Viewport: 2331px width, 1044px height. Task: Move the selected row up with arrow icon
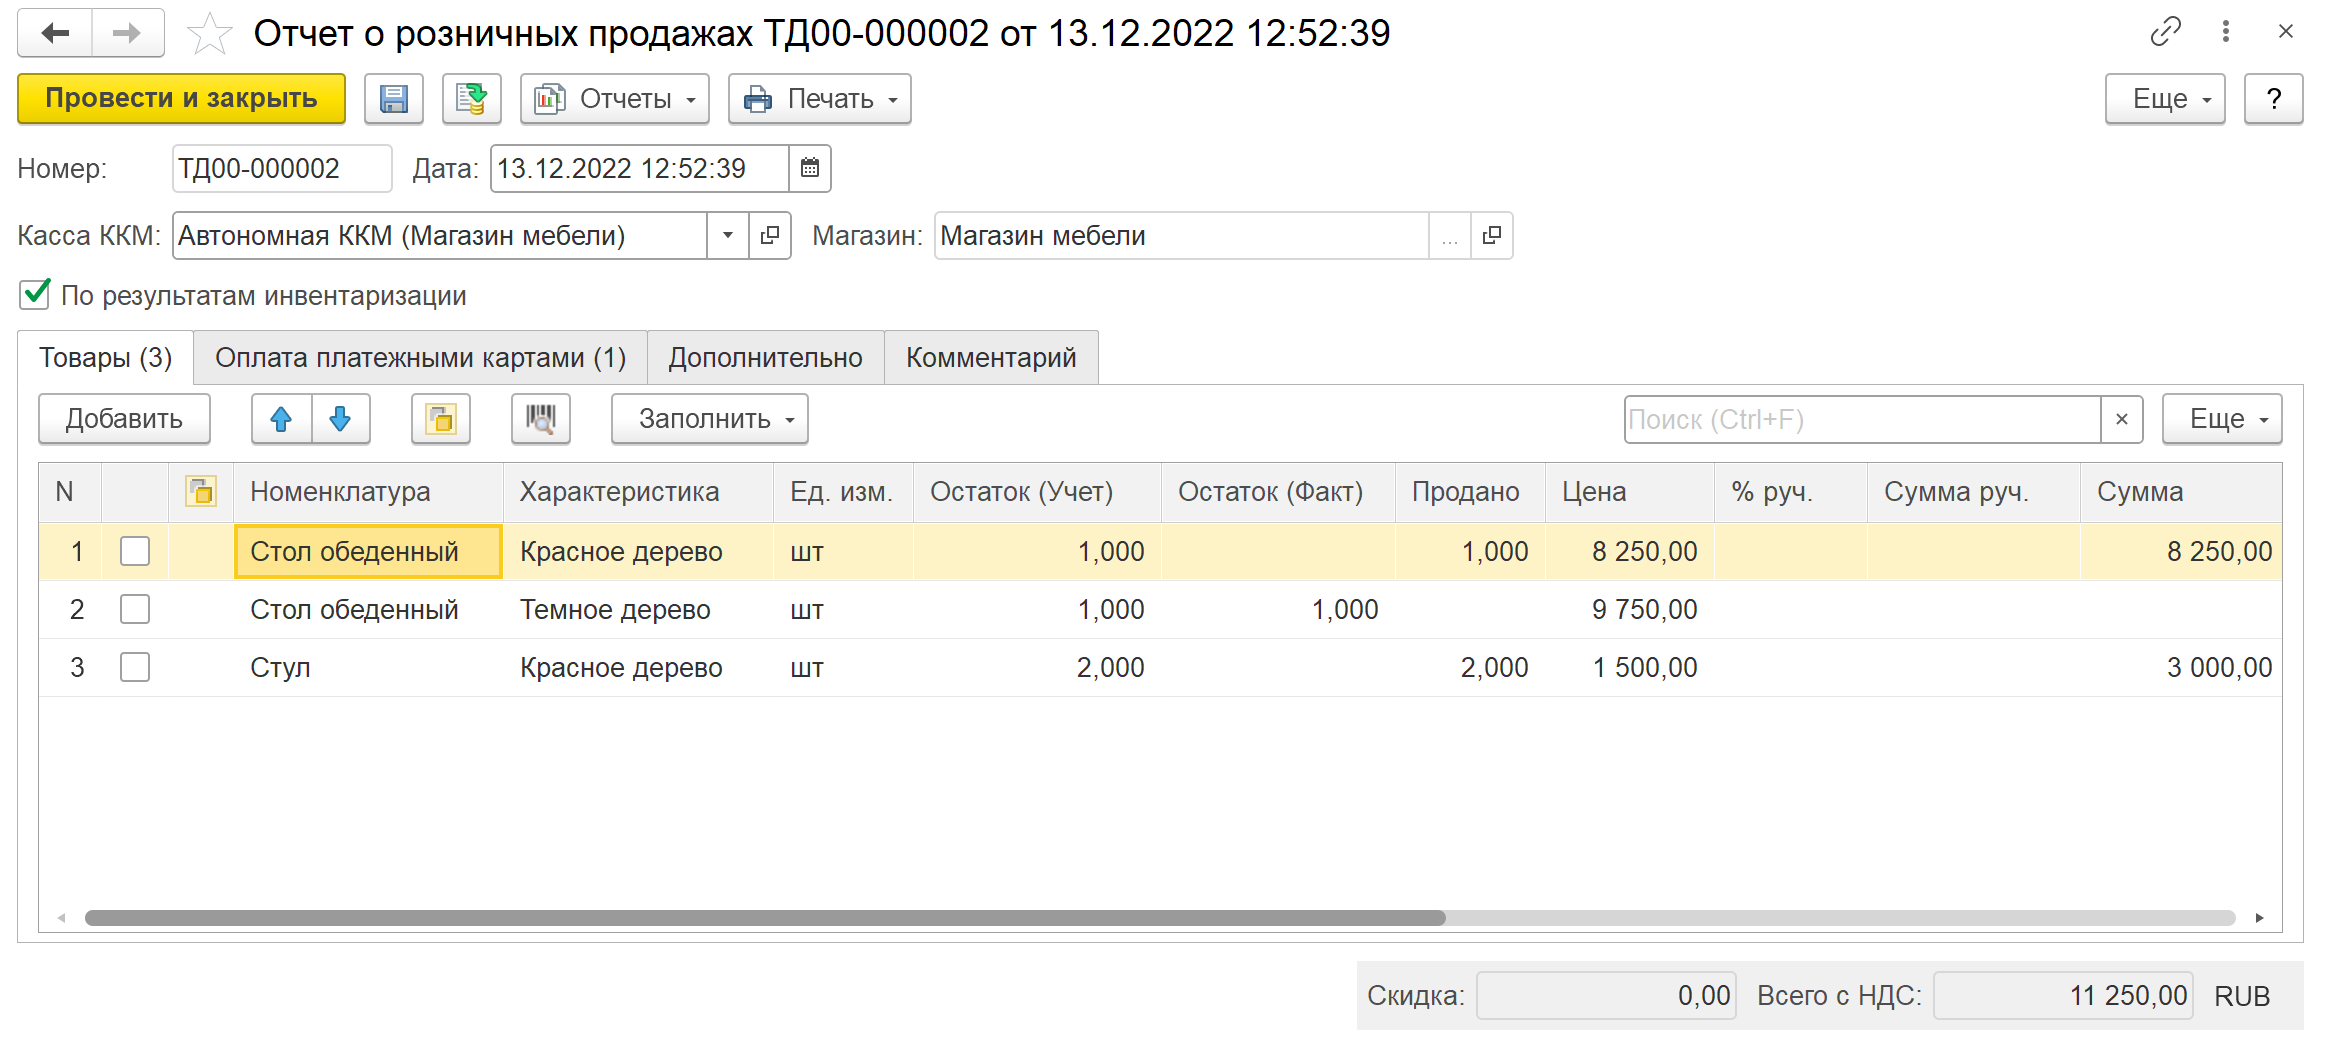tap(281, 419)
